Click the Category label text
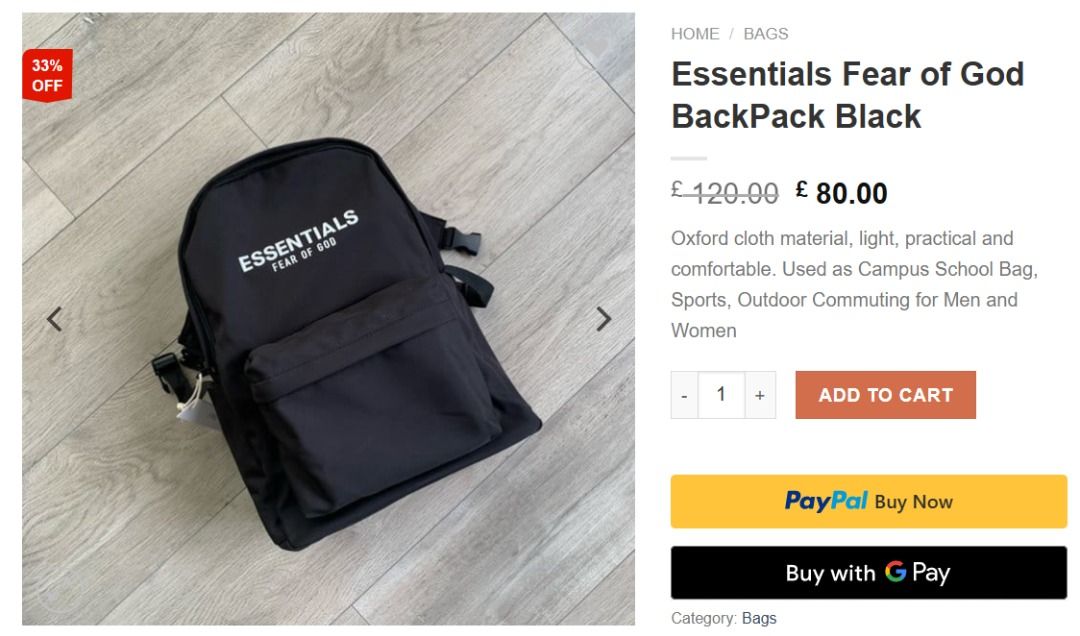The height and width of the screenshot is (636, 1080). 703,618
